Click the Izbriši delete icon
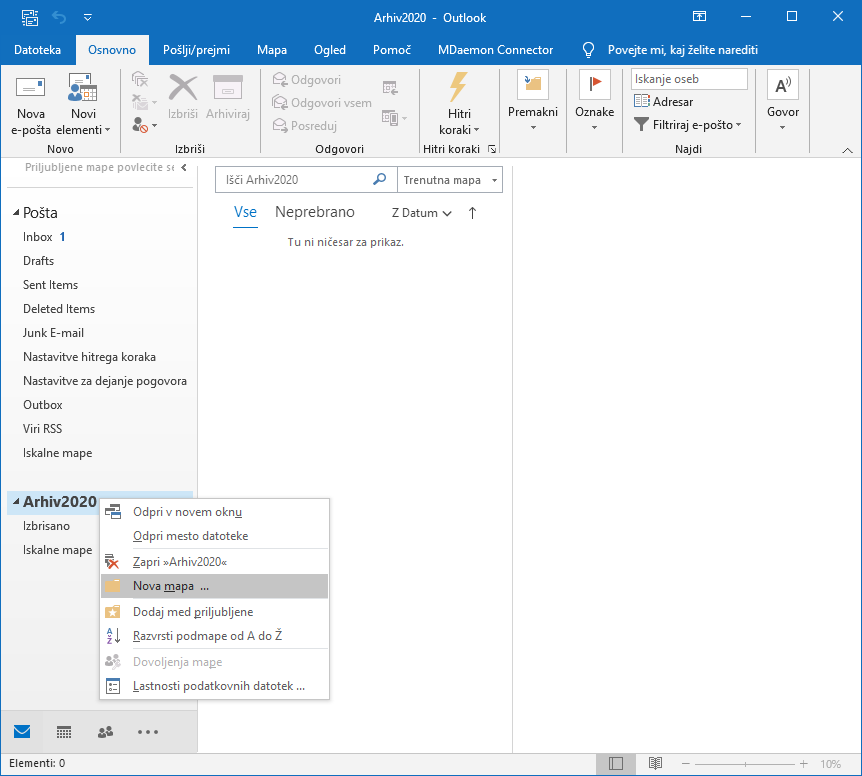 click(x=183, y=97)
